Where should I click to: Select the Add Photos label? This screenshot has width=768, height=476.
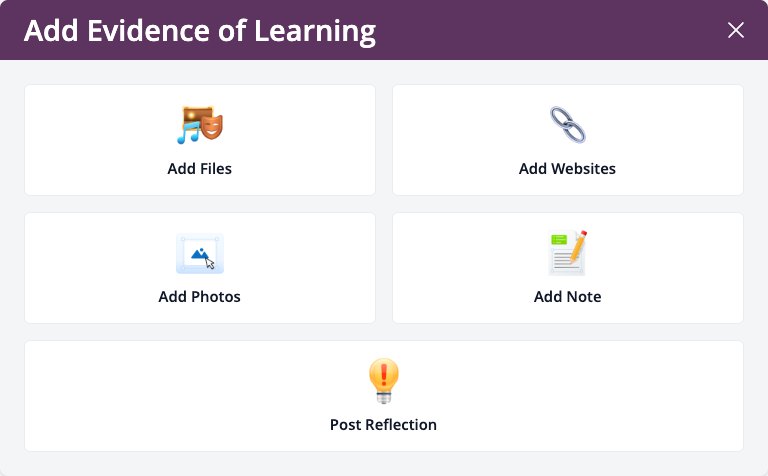(x=199, y=297)
